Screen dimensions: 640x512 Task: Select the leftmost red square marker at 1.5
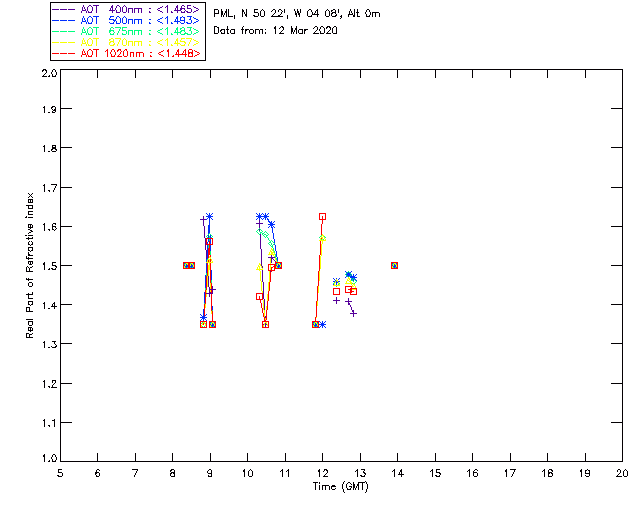click(186, 266)
